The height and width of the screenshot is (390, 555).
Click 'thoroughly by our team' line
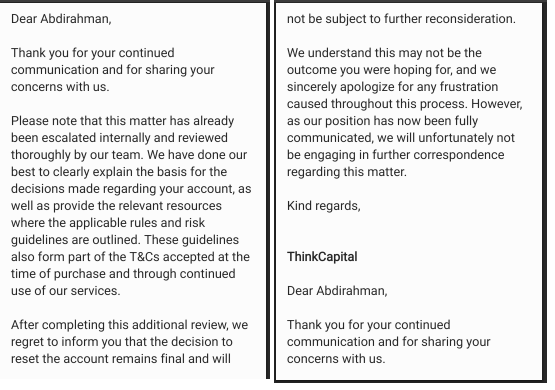click(129, 155)
